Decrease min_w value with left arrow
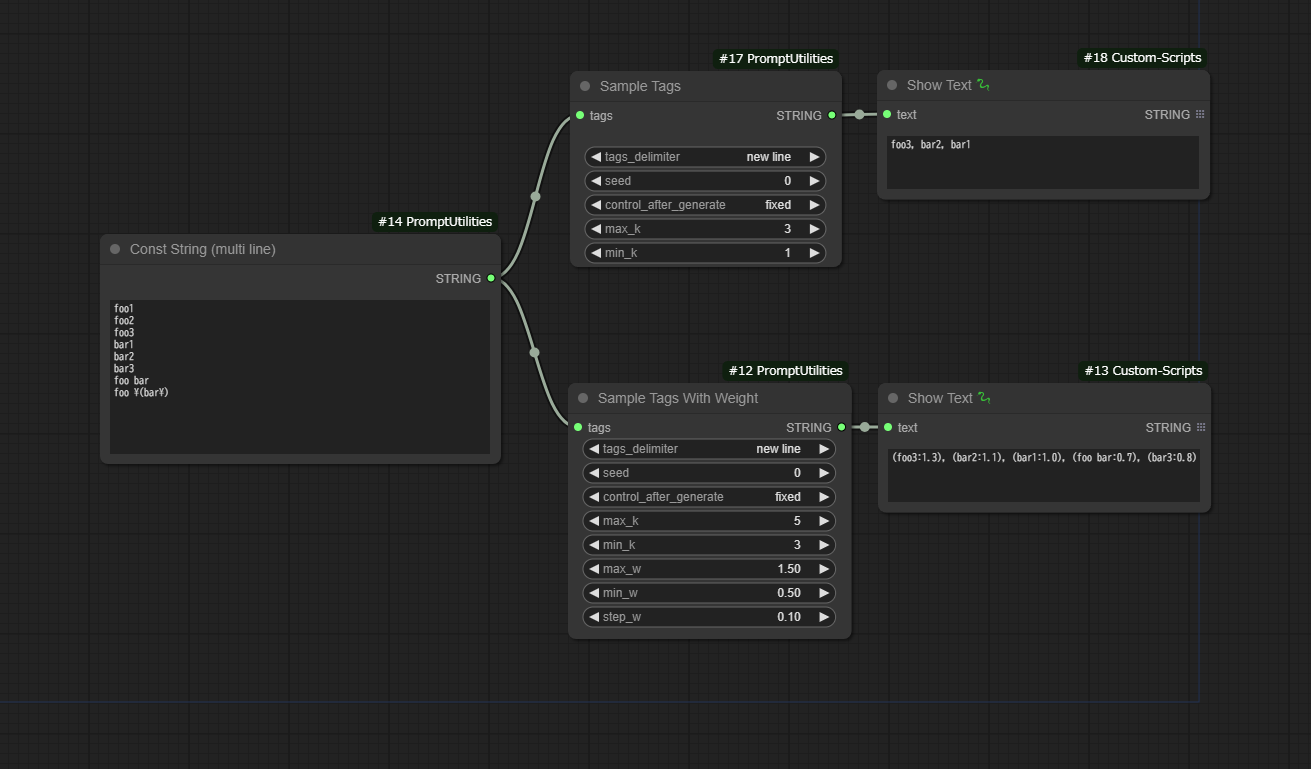This screenshot has width=1311, height=769. pyautogui.click(x=594, y=593)
